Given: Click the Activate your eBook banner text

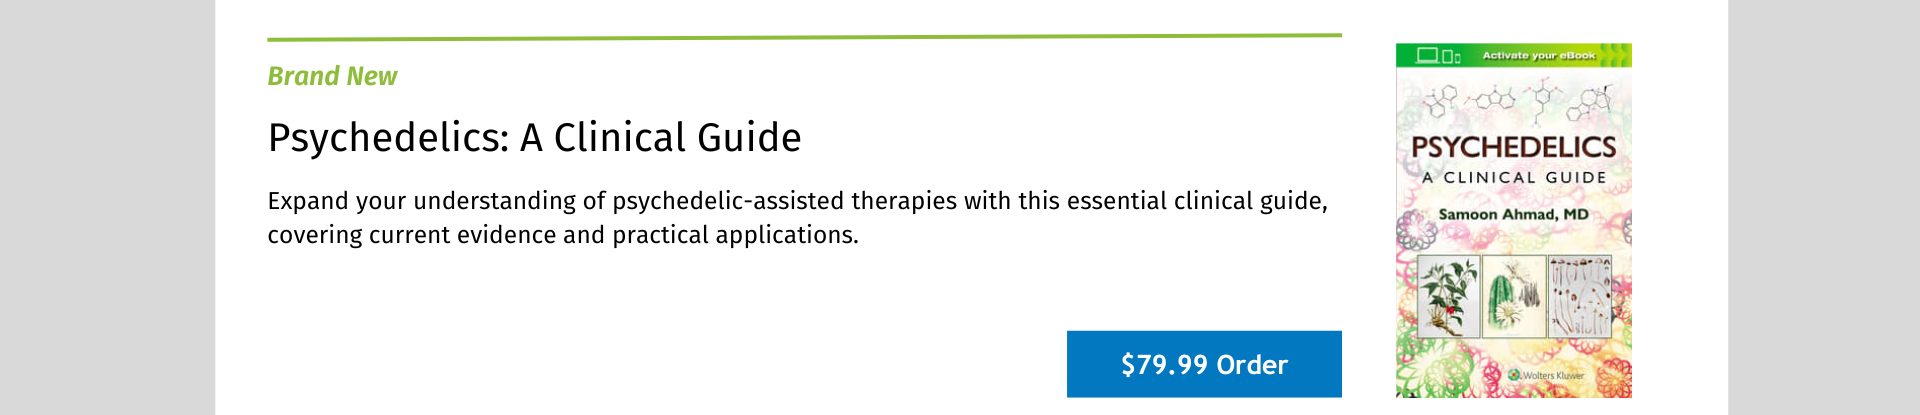Looking at the screenshot, I should tap(1538, 55).
